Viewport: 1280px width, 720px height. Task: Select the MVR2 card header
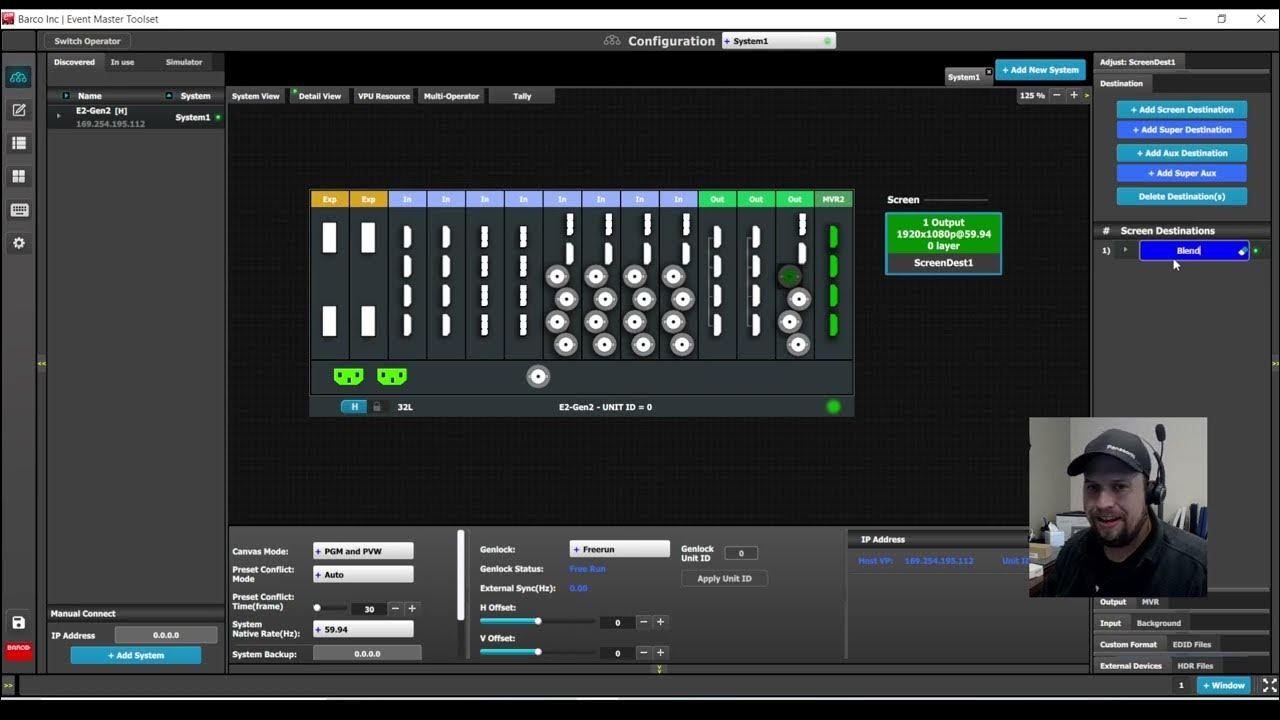click(833, 199)
